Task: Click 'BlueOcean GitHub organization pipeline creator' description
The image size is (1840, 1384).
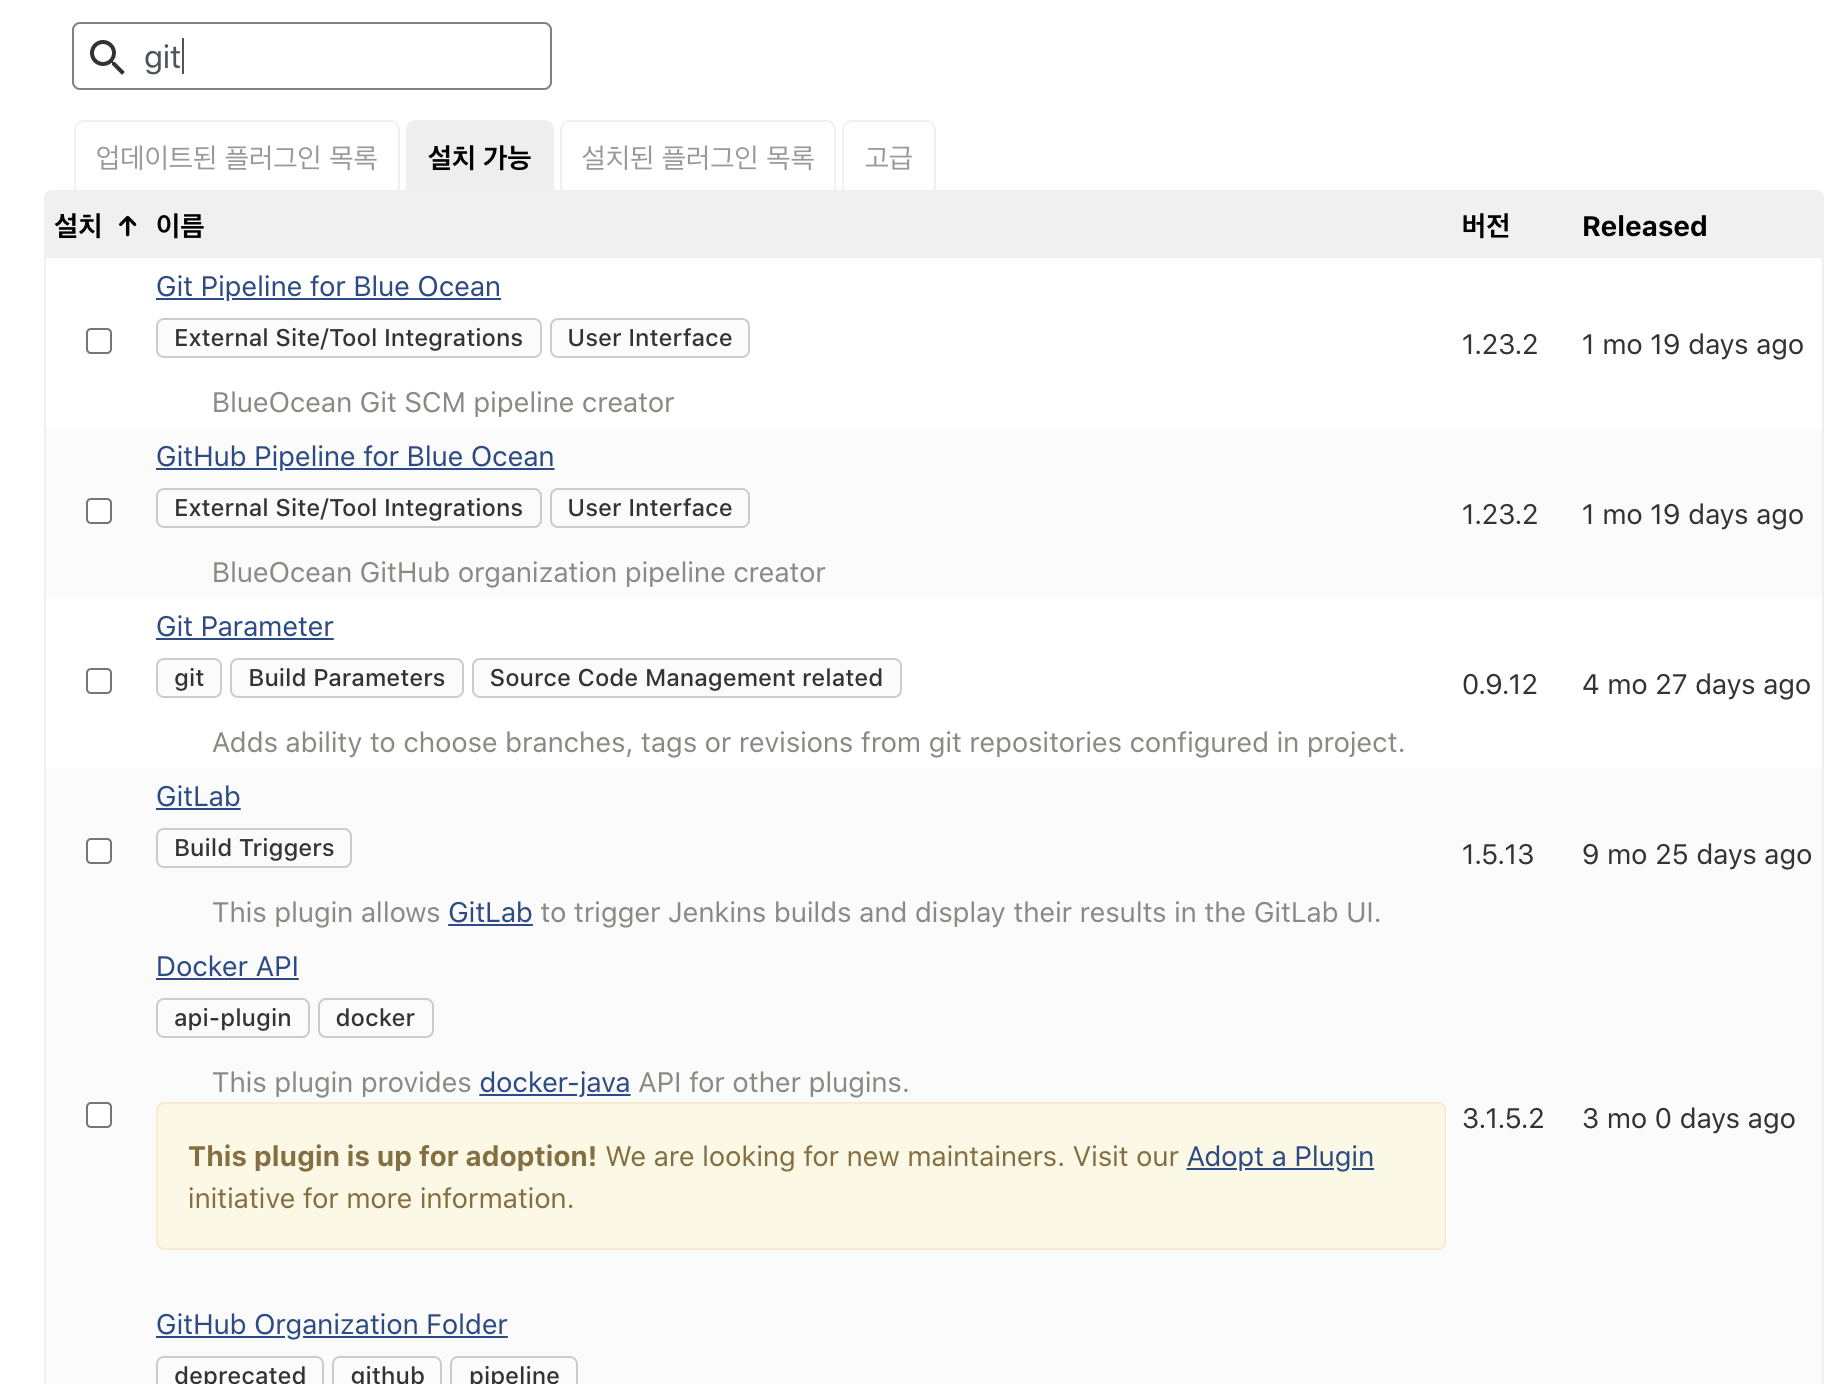Action: coord(519,573)
